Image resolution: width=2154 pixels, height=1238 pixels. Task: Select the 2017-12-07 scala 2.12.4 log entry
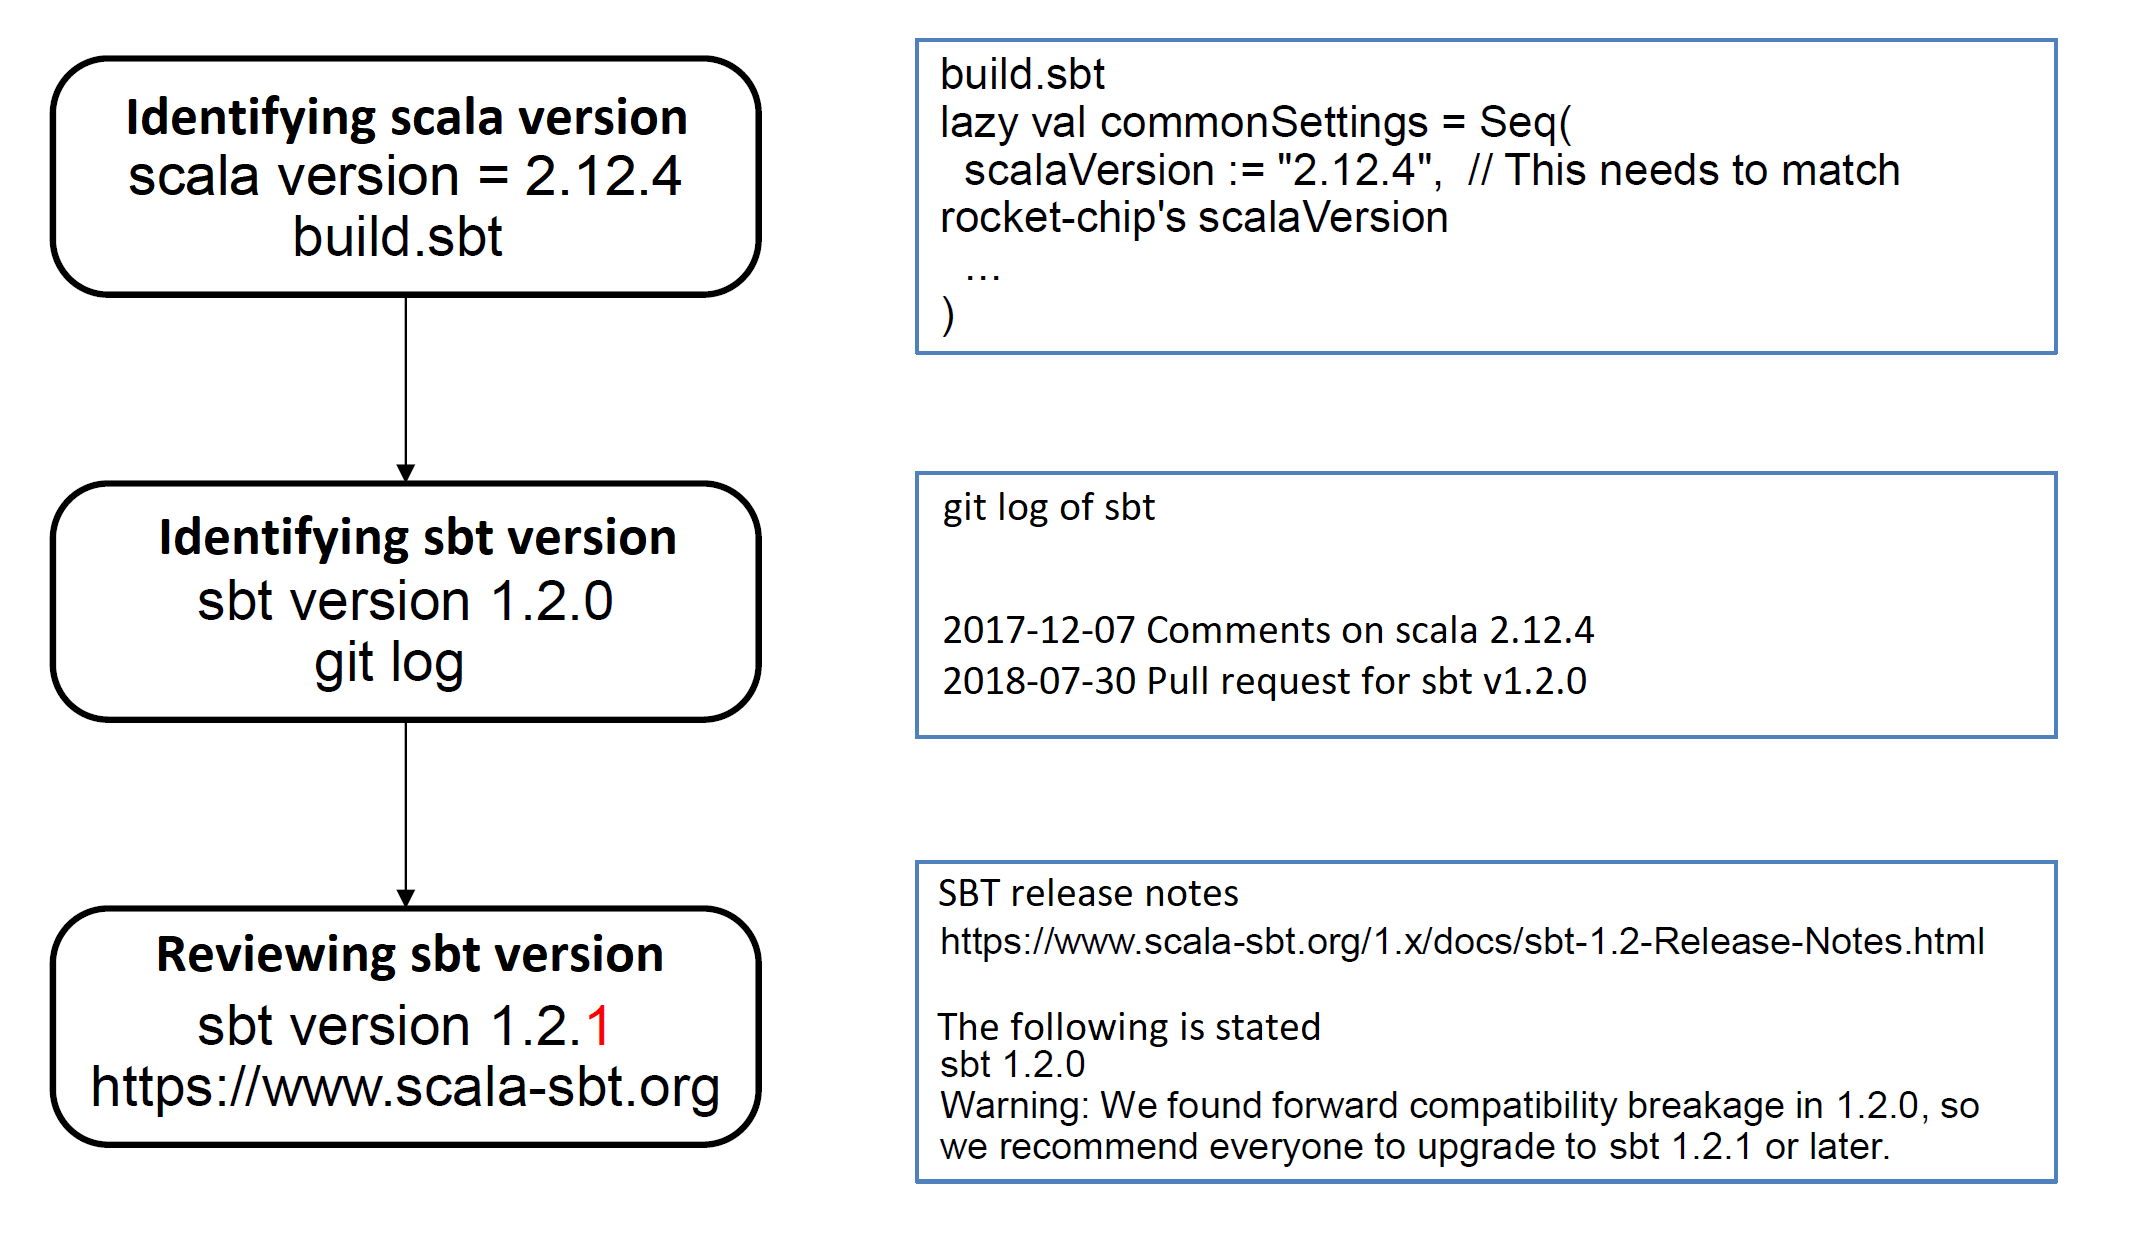click(1267, 631)
